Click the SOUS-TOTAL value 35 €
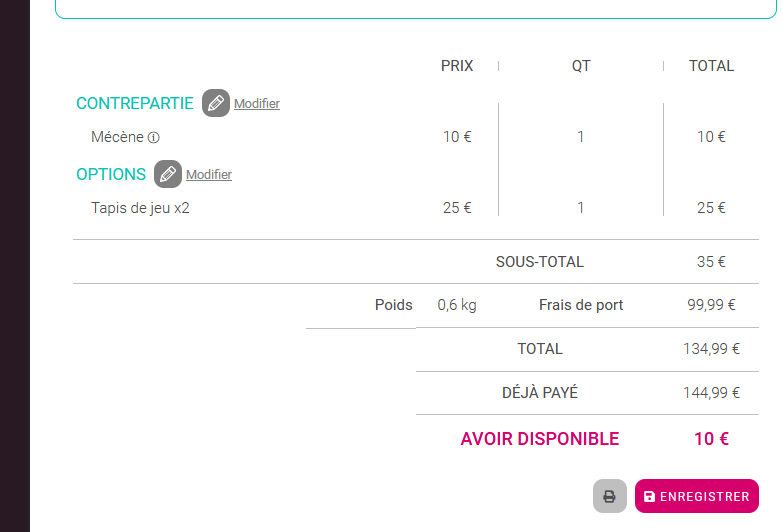Image resolution: width=783 pixels, height=532 pixels. tap(711, 262)
